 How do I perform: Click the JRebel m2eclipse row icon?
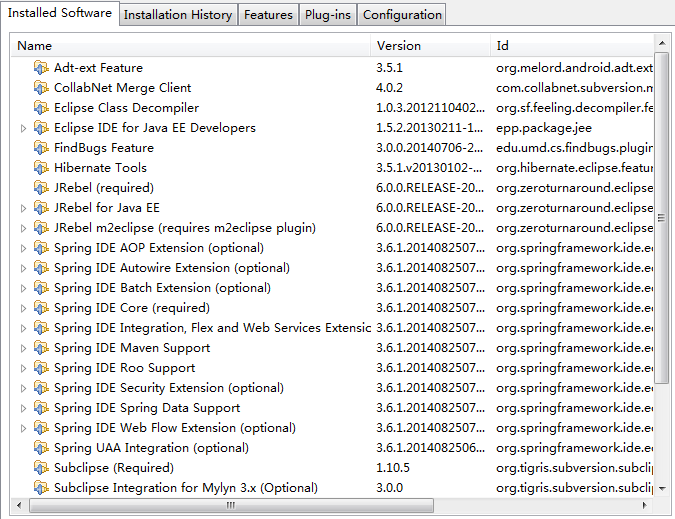coord(41,228)
